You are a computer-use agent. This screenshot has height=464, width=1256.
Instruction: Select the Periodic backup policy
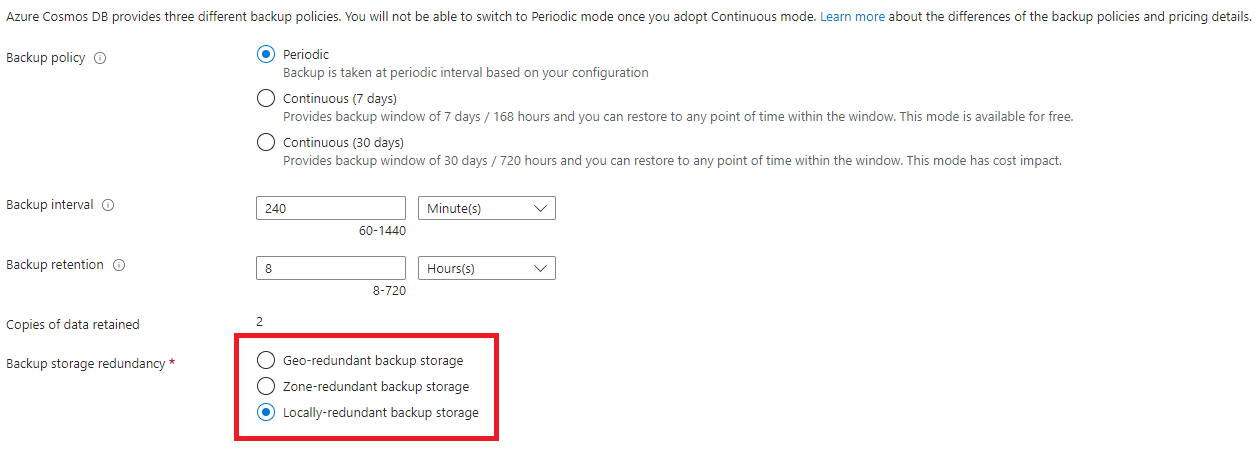(266, 55)
